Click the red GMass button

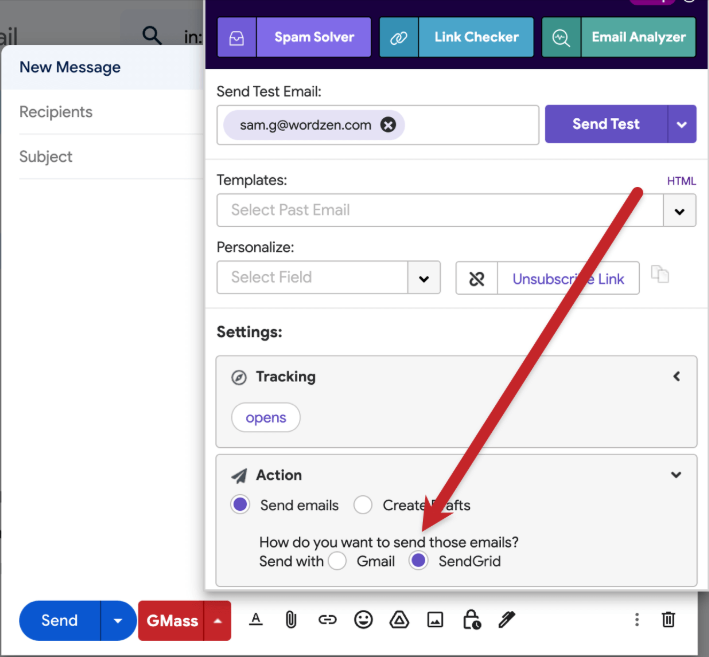click(171, 621)
